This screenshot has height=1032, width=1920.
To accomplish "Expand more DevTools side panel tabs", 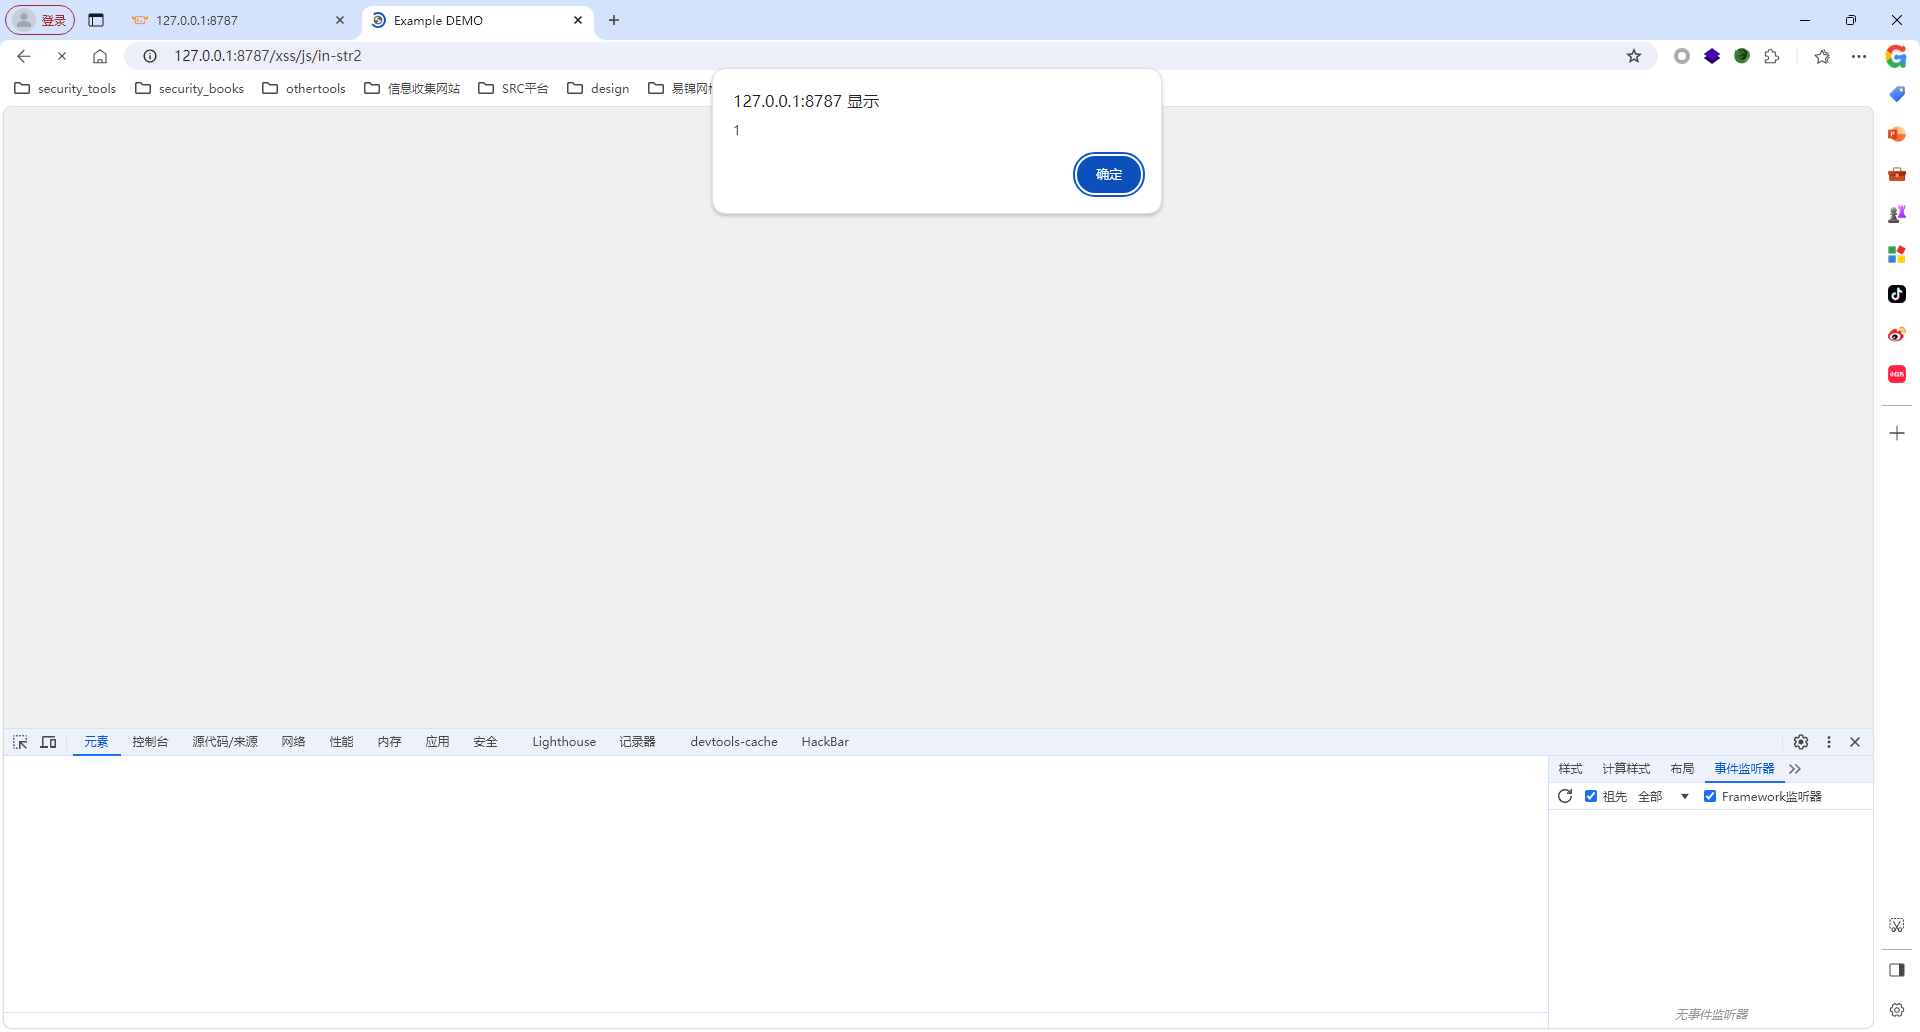I will [x=1795, y=769].
